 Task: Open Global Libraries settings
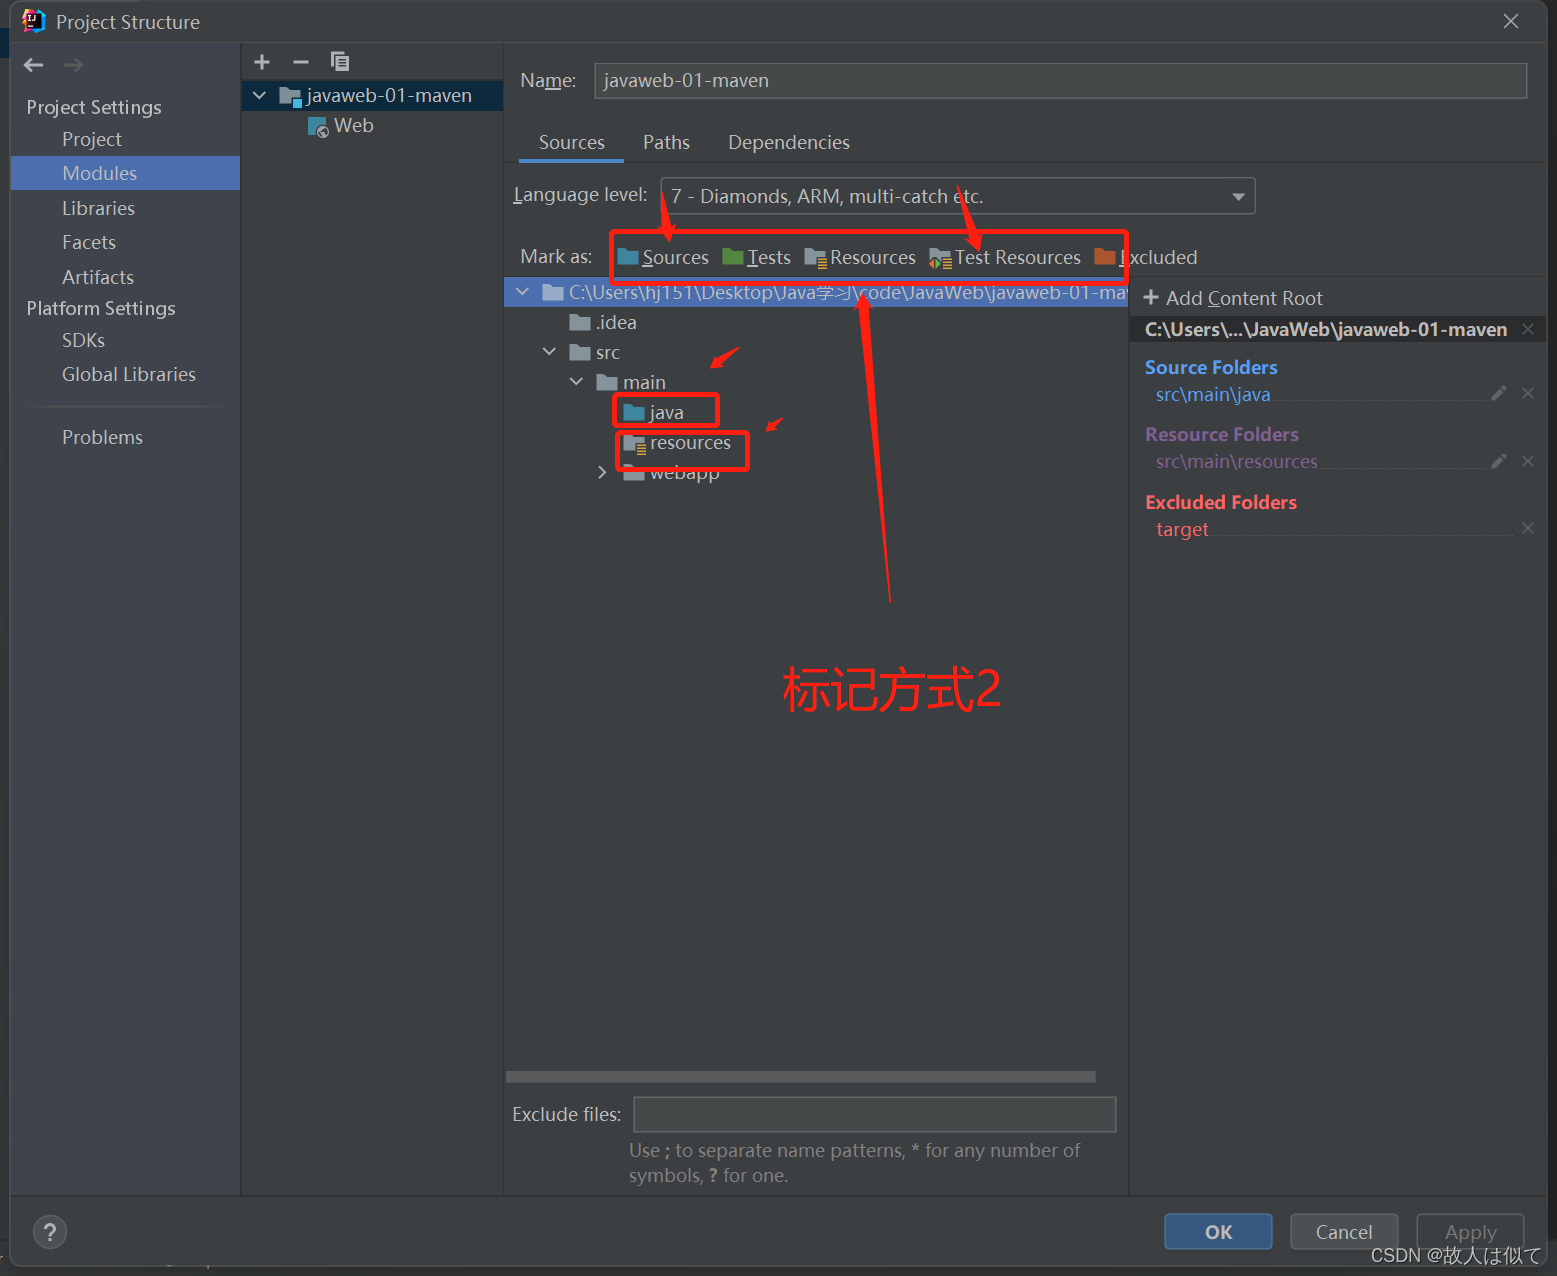coord(129,374)
